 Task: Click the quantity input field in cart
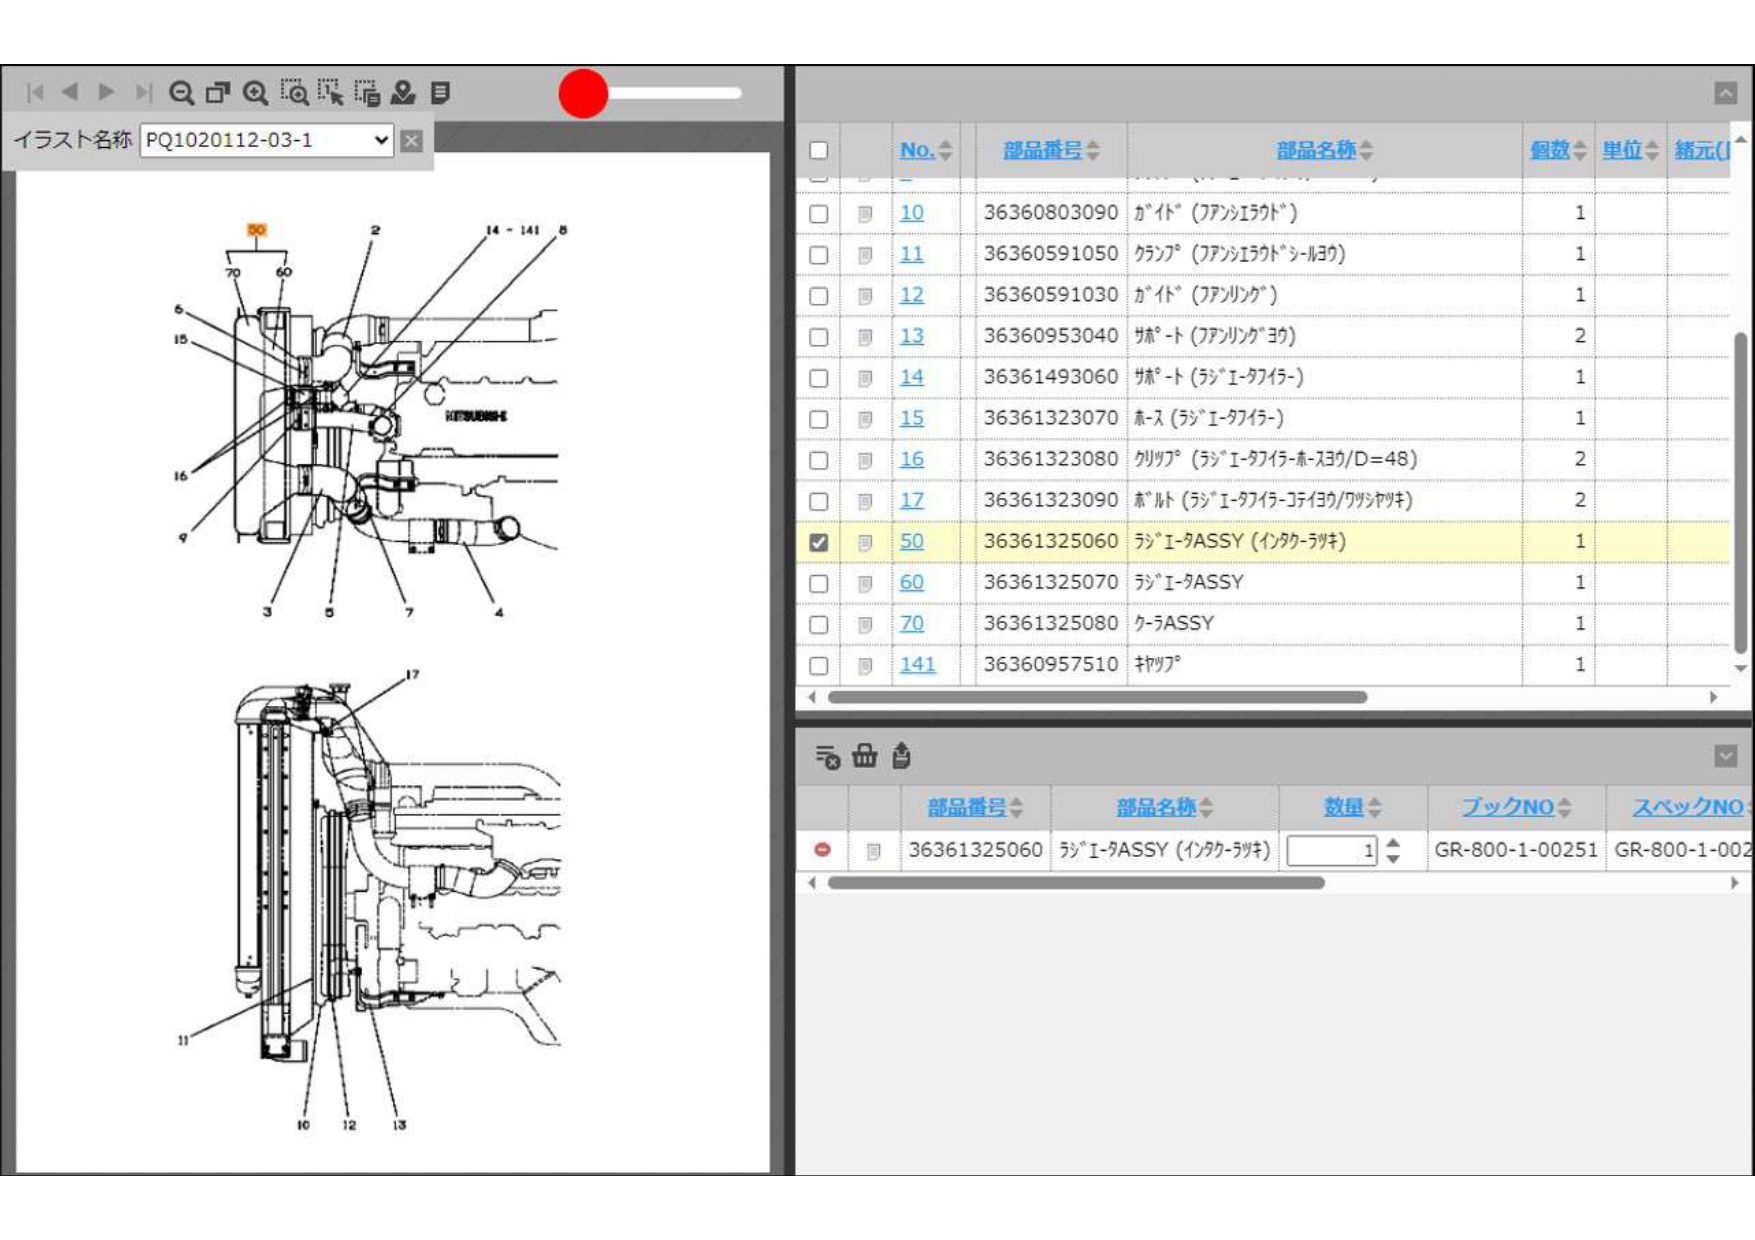click(x=1330, y=850)
